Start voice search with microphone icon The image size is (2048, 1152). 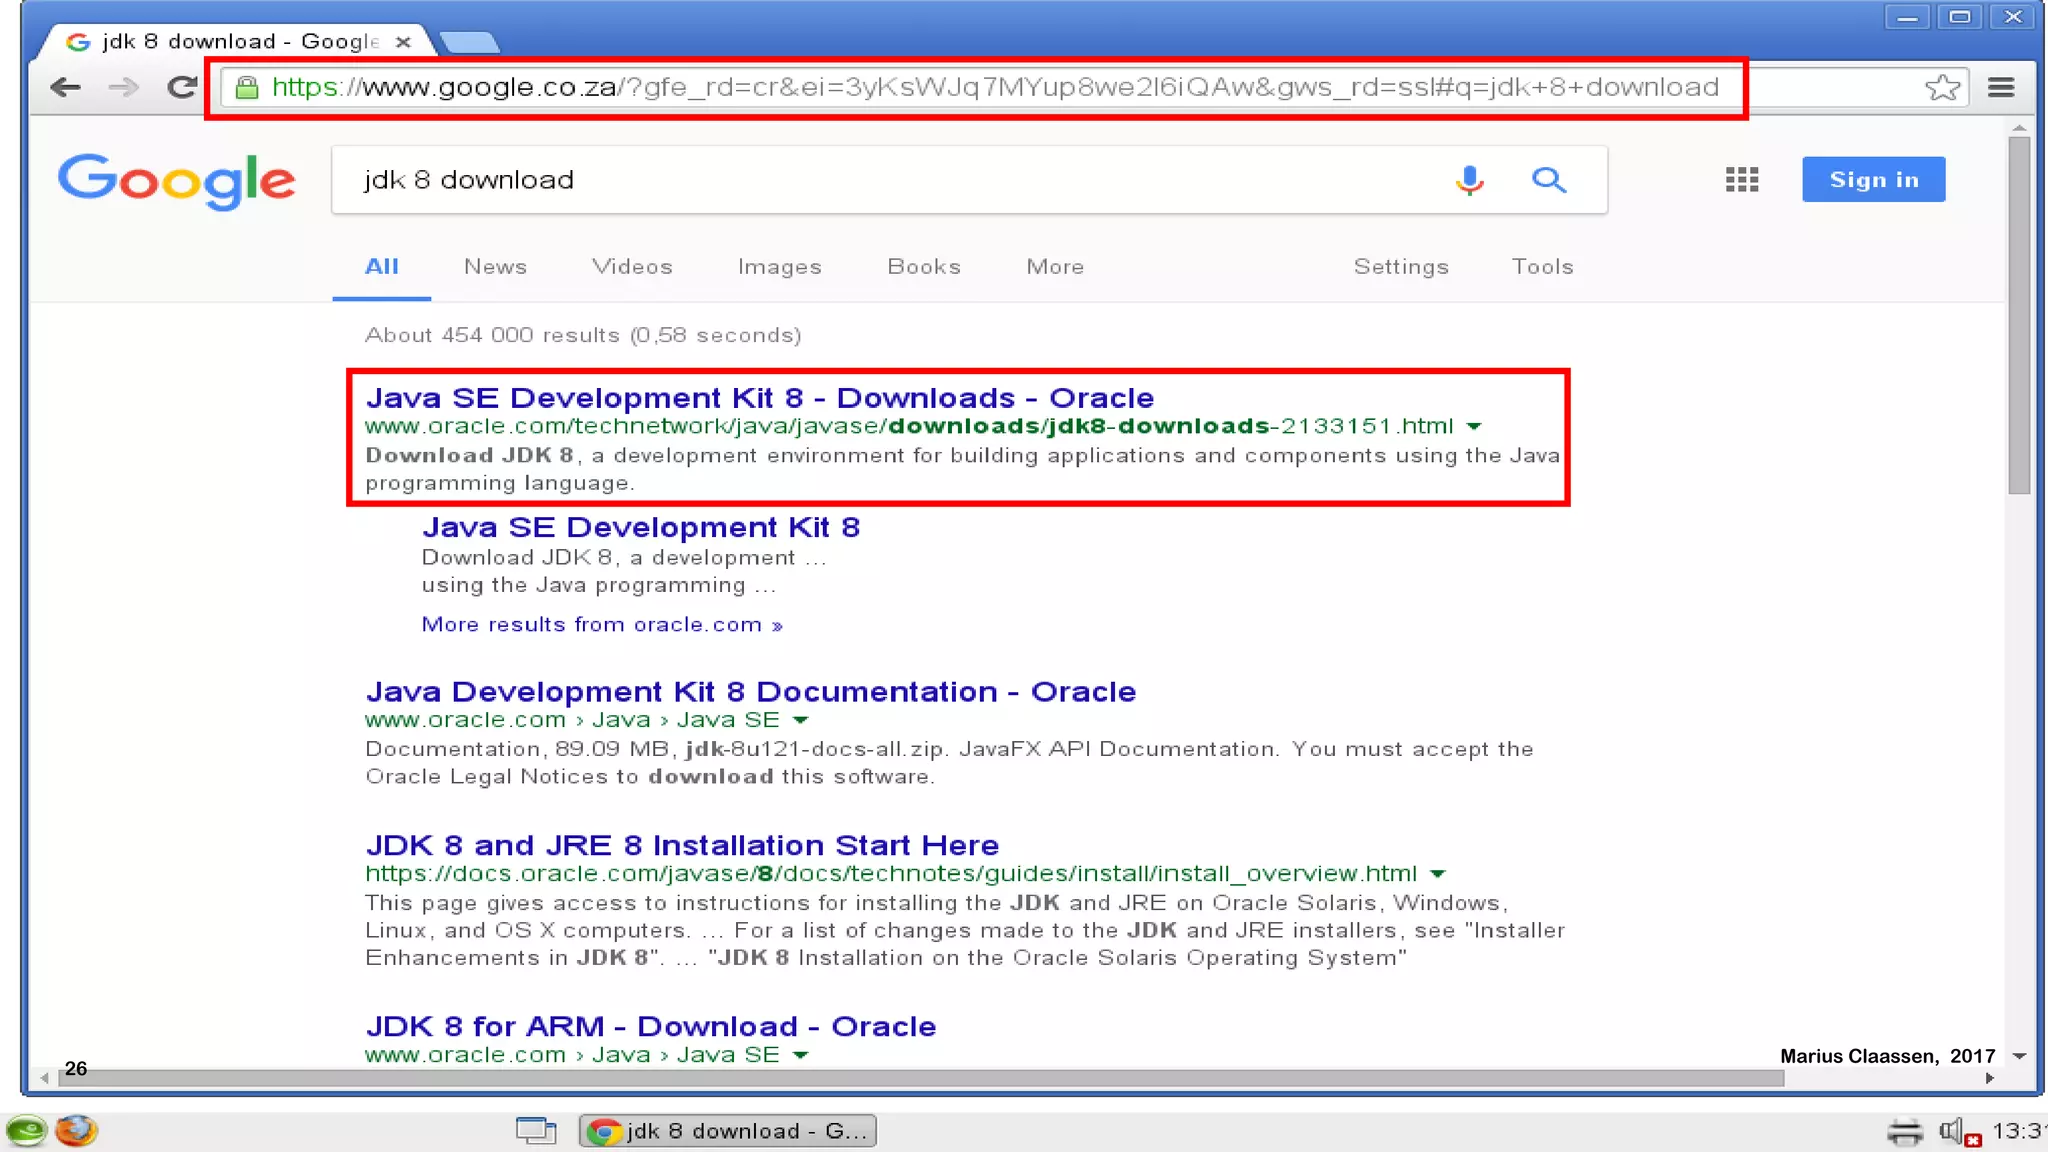[x=1469, y=180]
